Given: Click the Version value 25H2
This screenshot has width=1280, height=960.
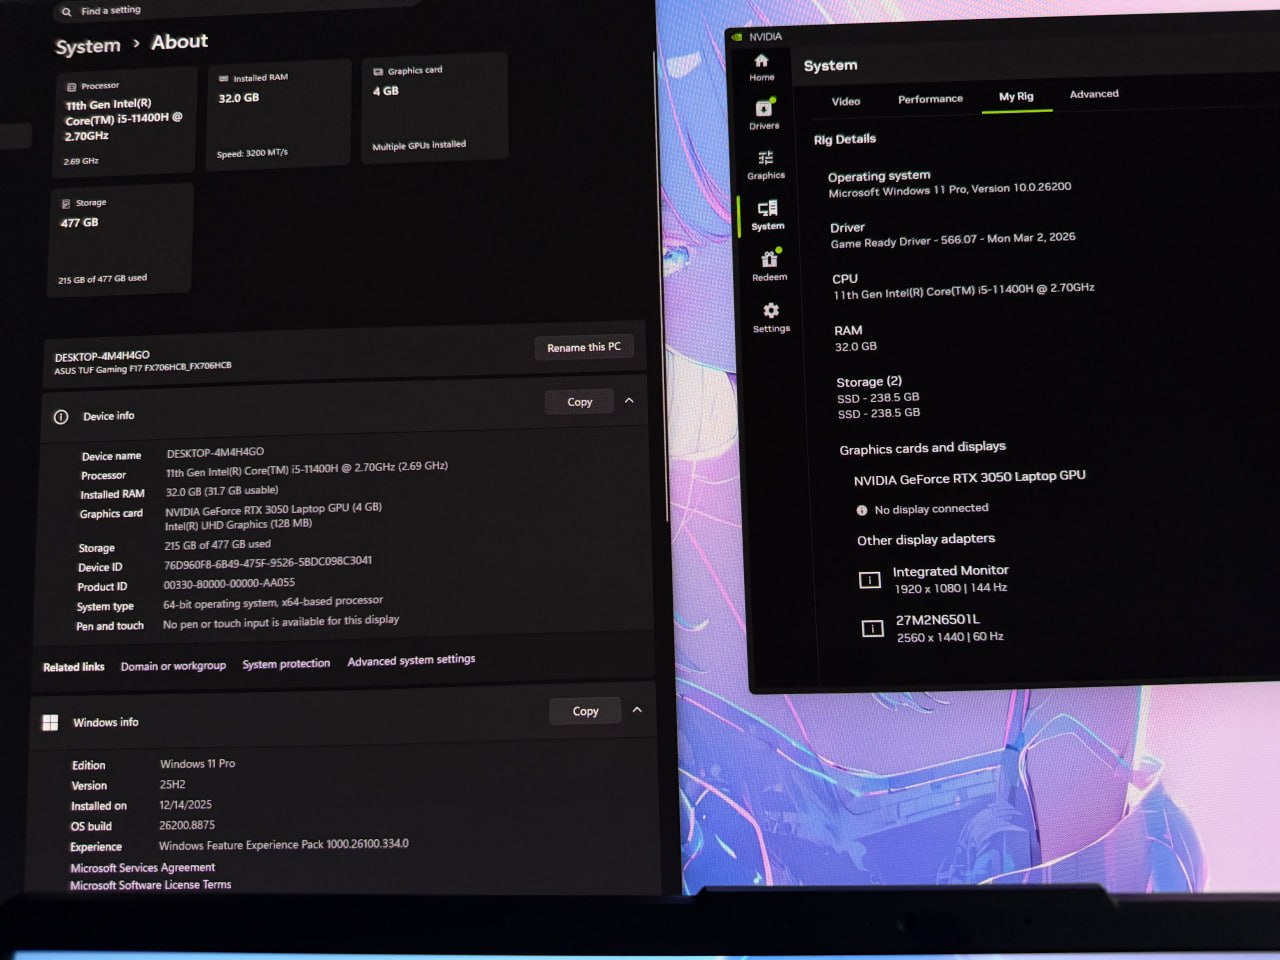Looking at the screenshot, I should (x=172, y=785).
